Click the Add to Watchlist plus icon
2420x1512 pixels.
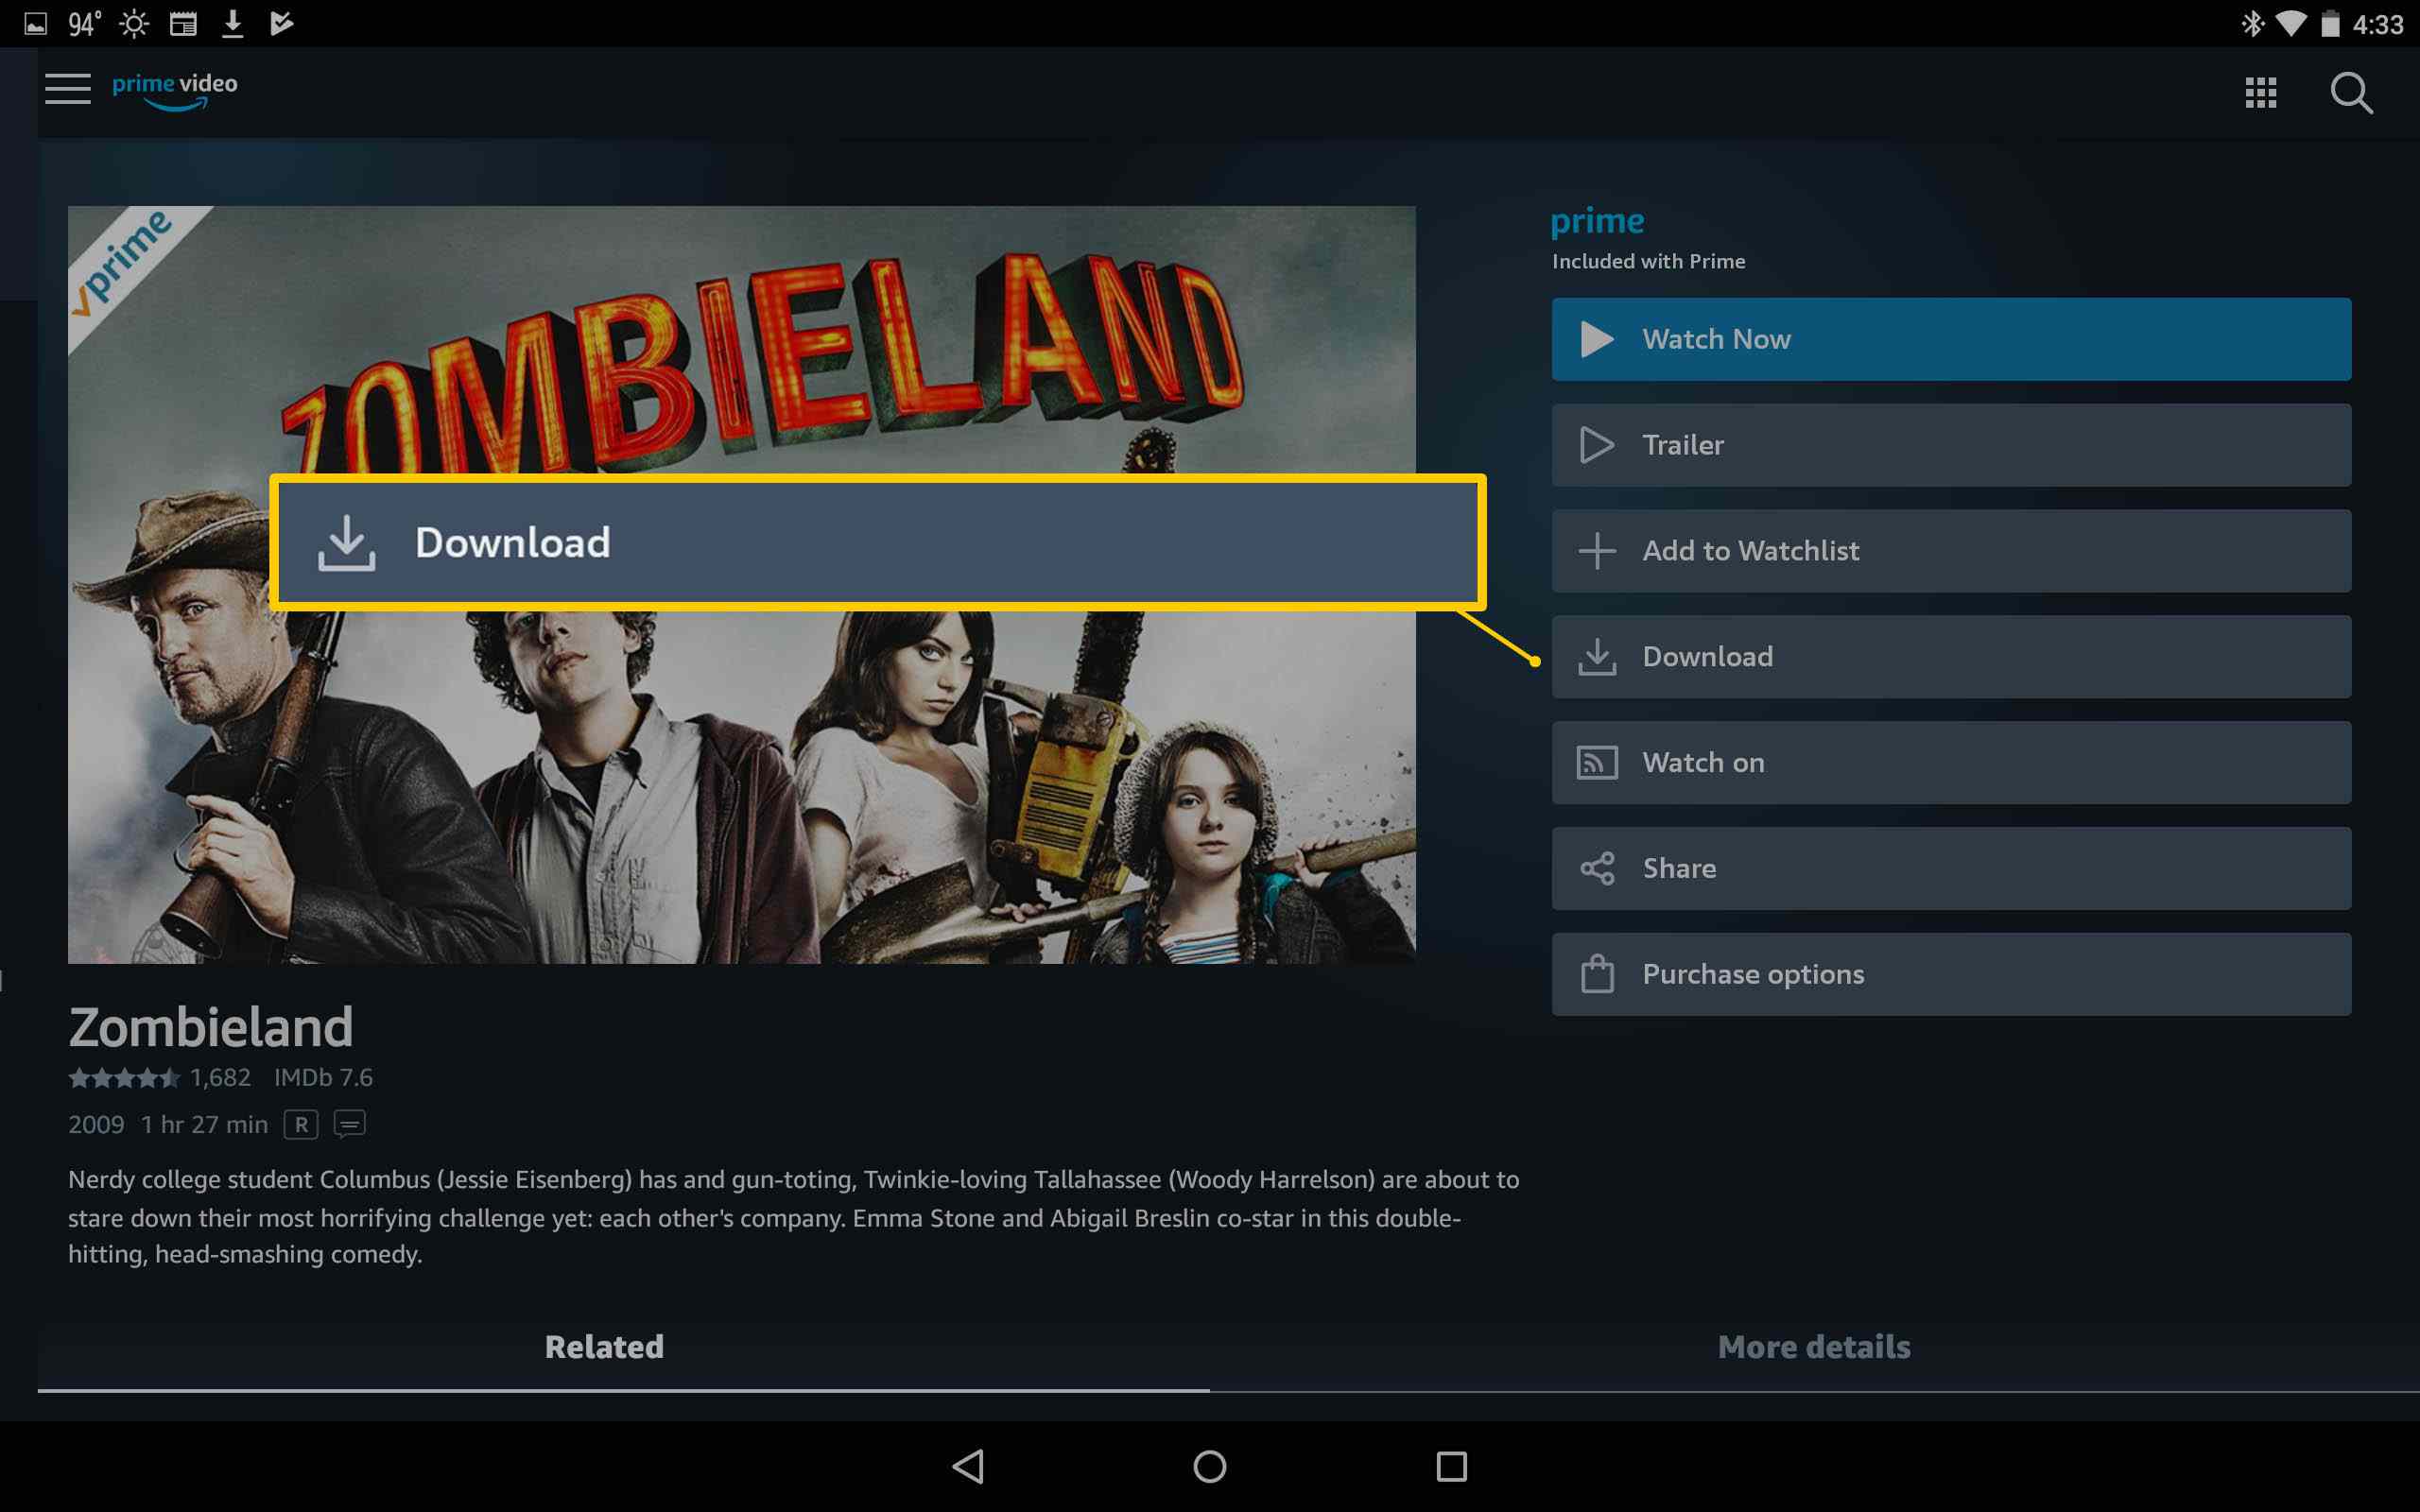click(1596, 550)
